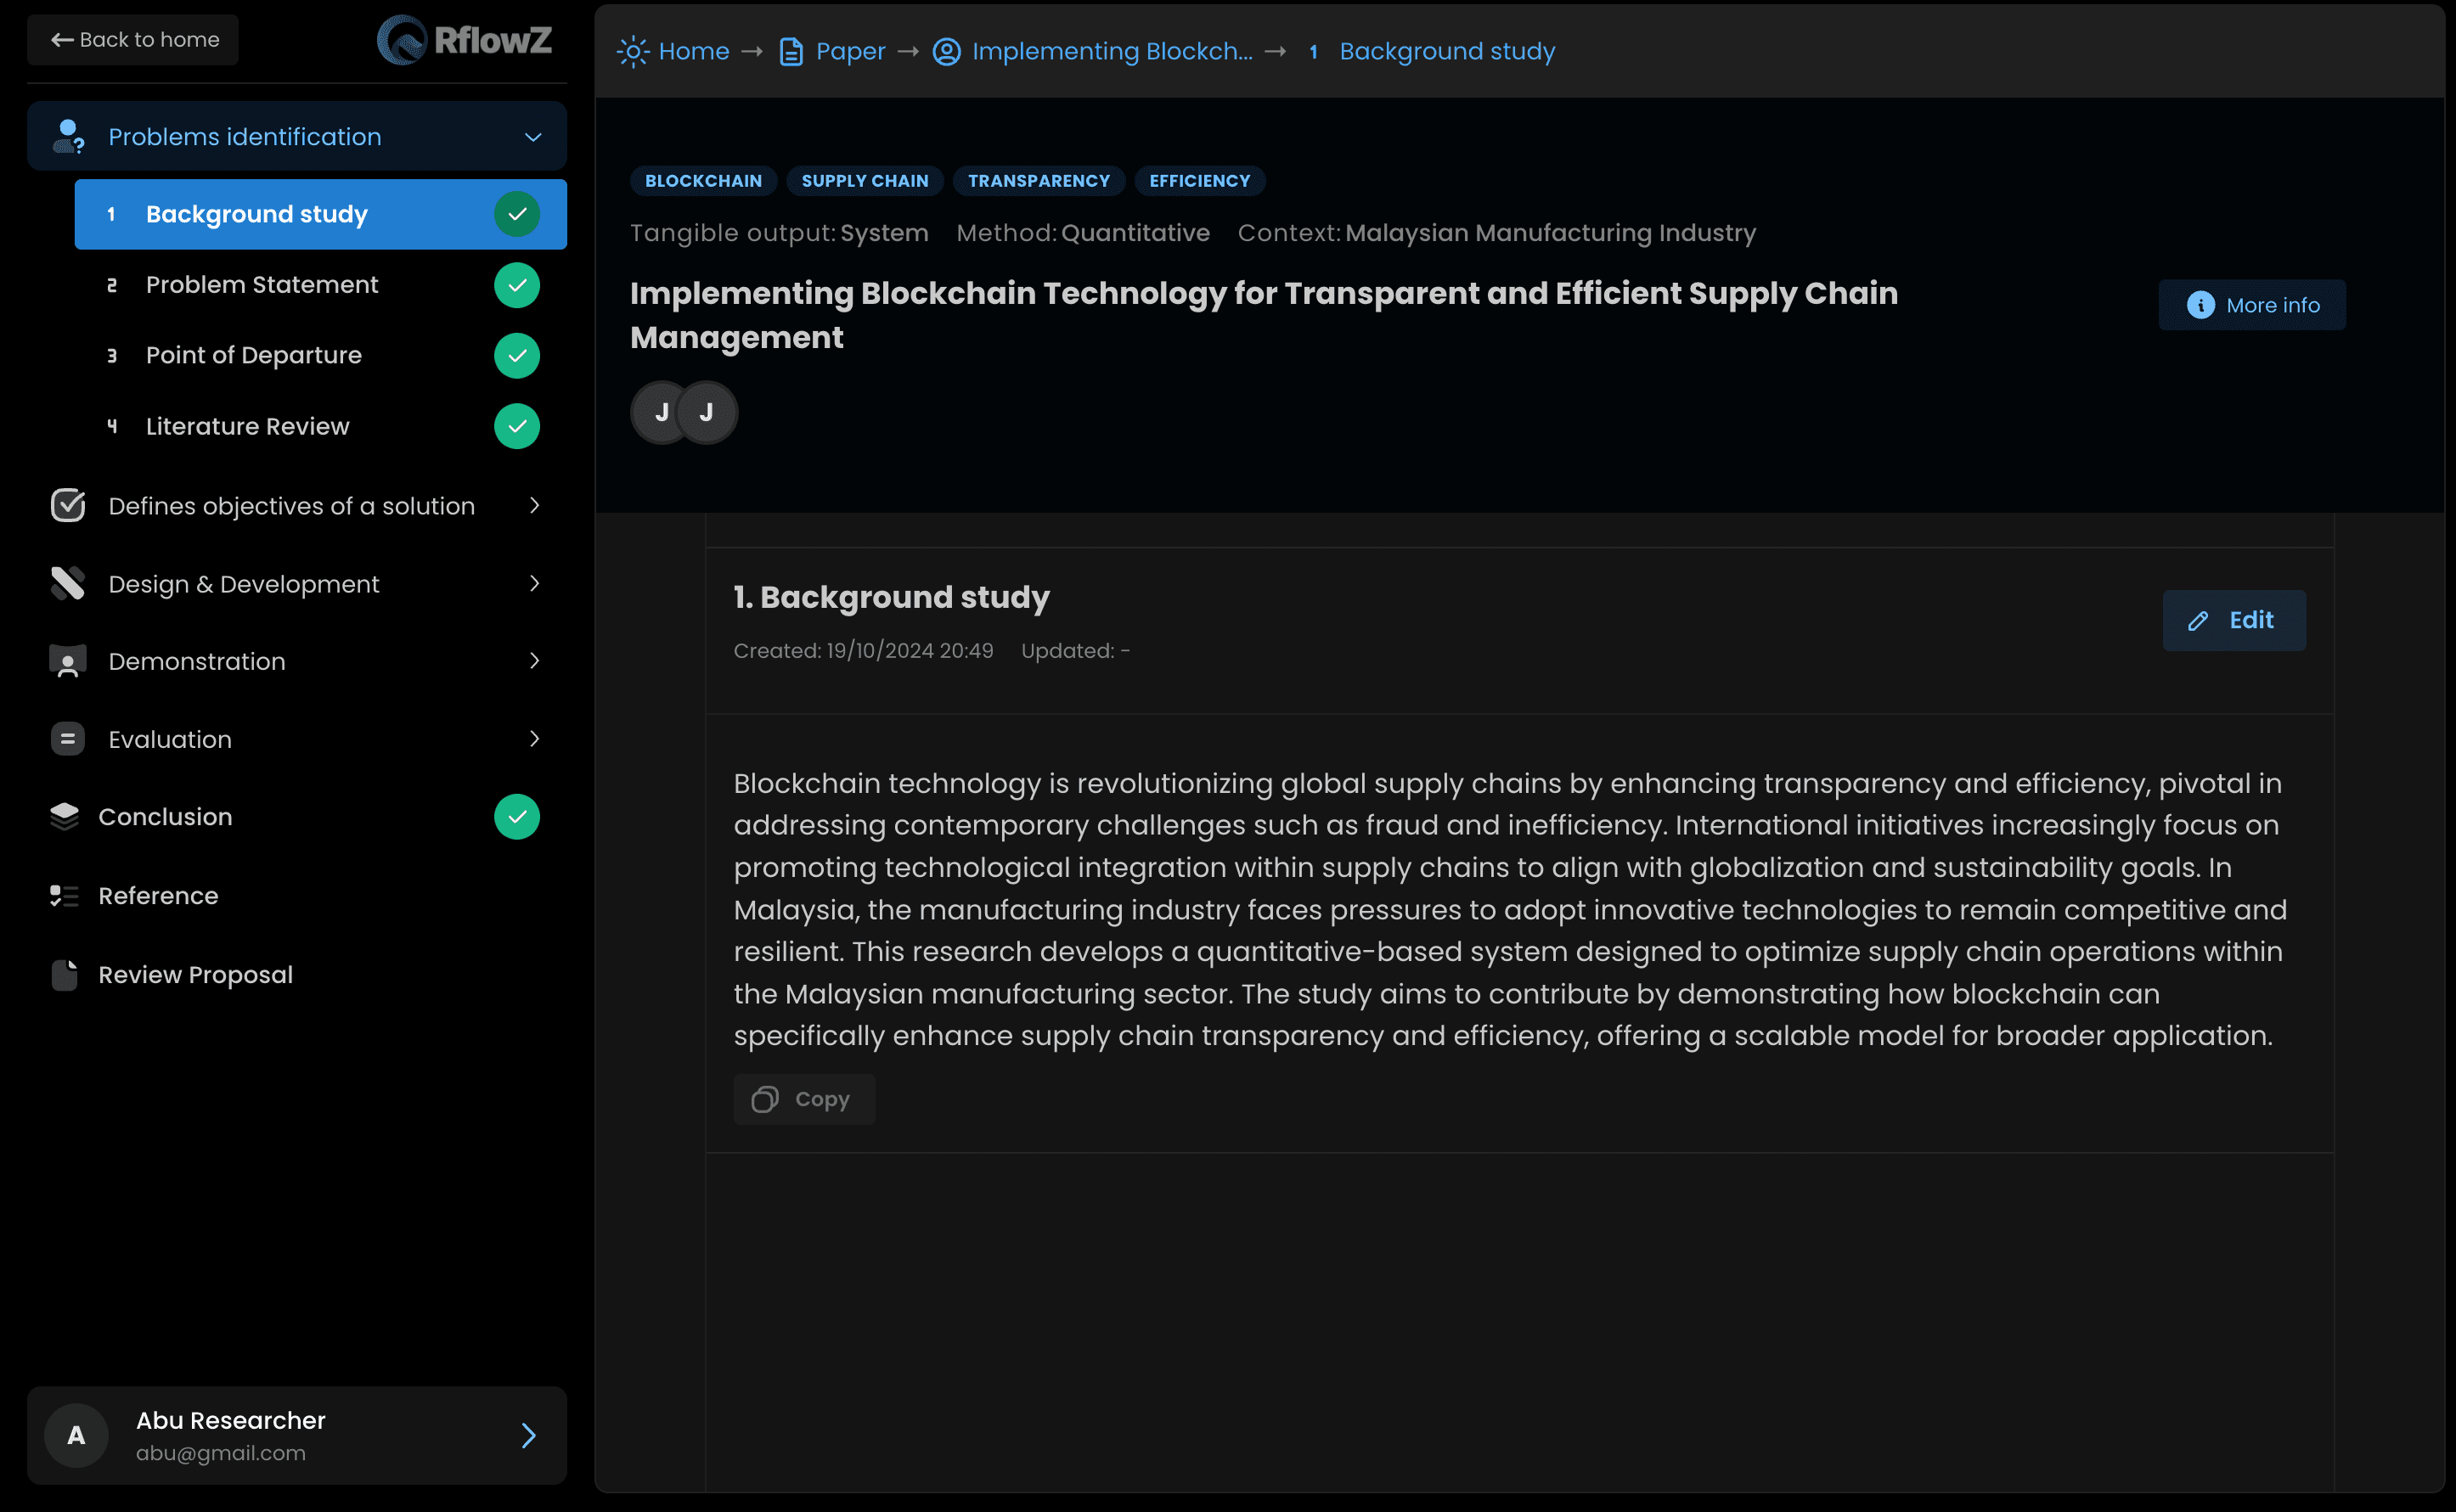Copy the background study text

(x=803, y=1099)
